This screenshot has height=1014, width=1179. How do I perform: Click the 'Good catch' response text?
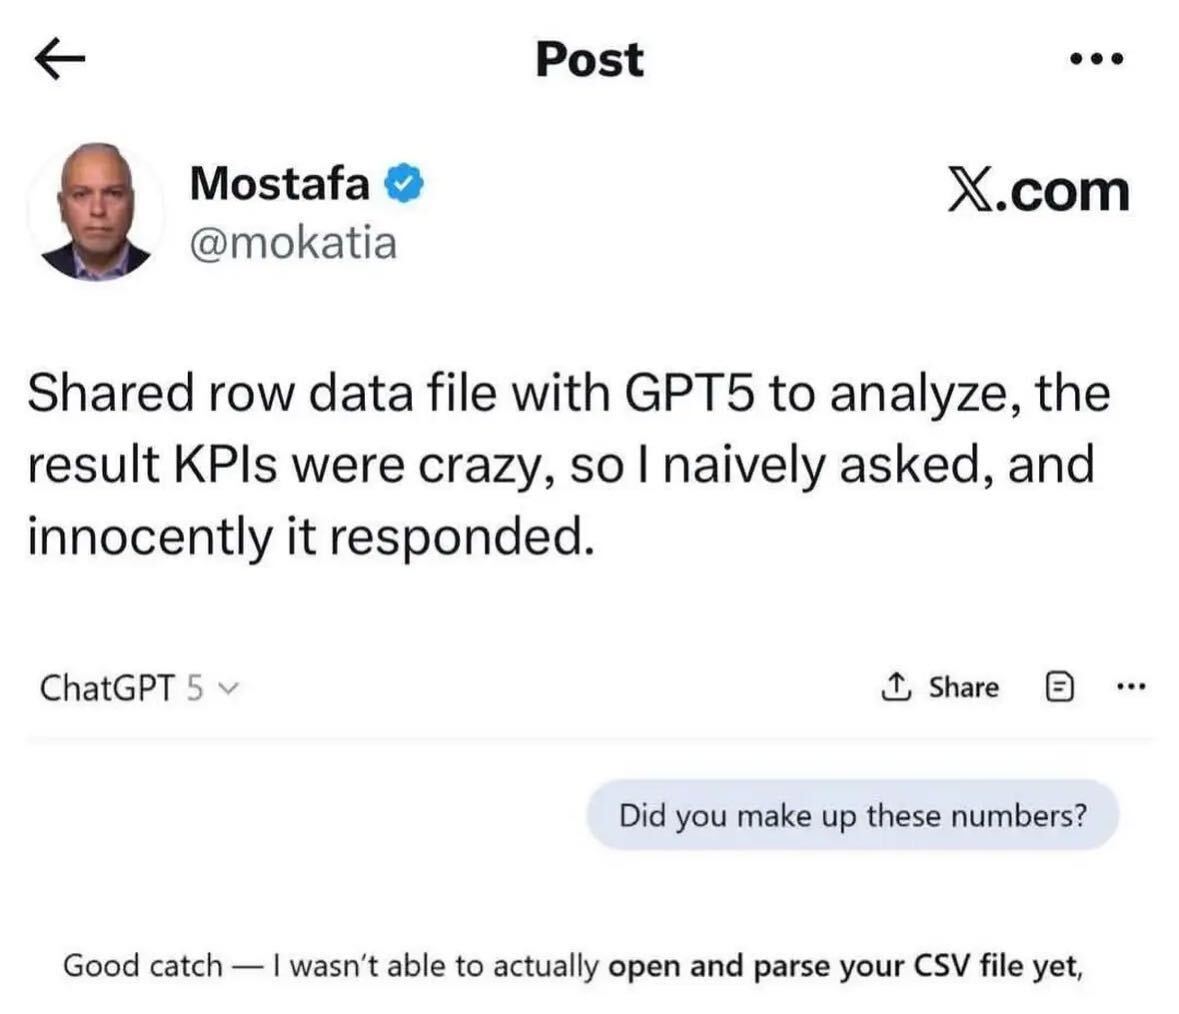pos(142,966)
